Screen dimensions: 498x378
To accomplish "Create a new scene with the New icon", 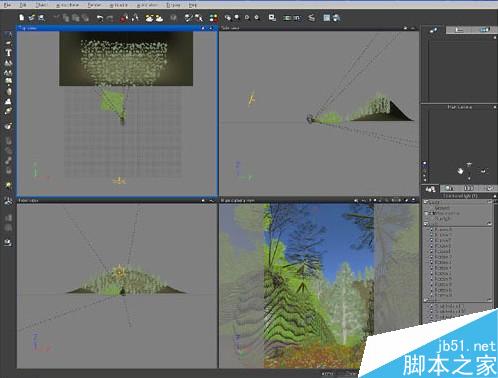I will click(22, 18).
